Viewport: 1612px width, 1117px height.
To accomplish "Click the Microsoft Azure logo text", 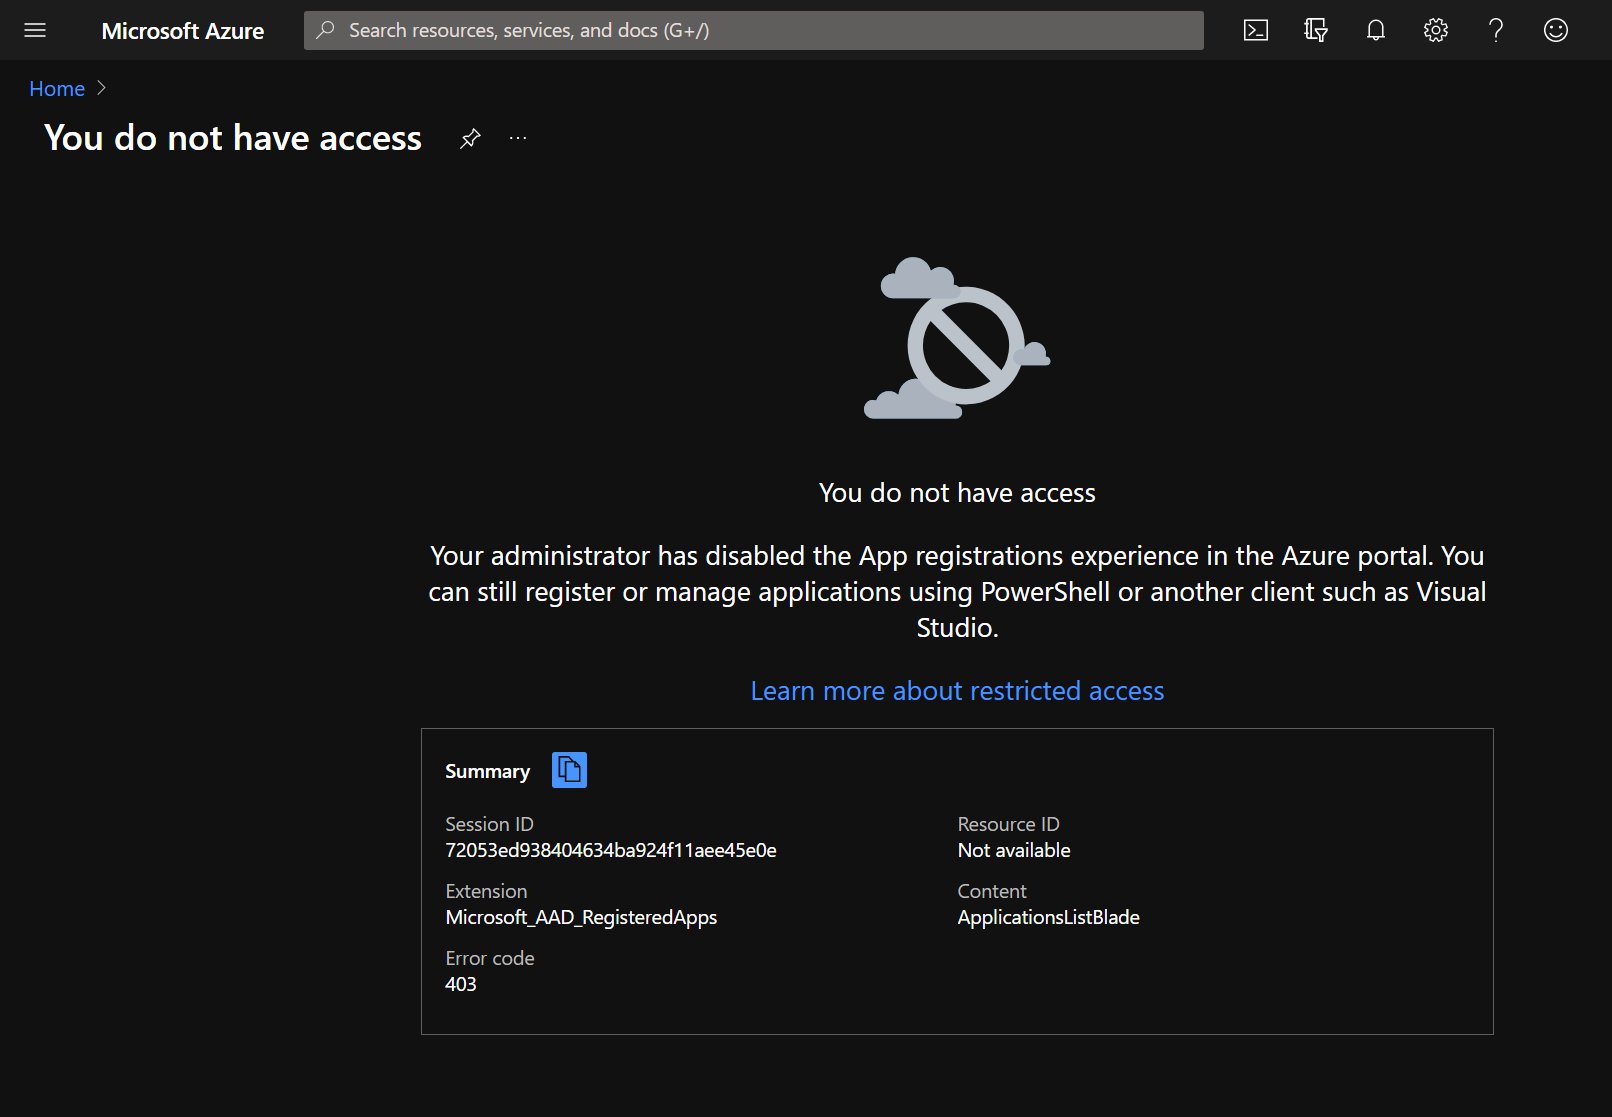I will pyautogui.click(x=183, y=31).
